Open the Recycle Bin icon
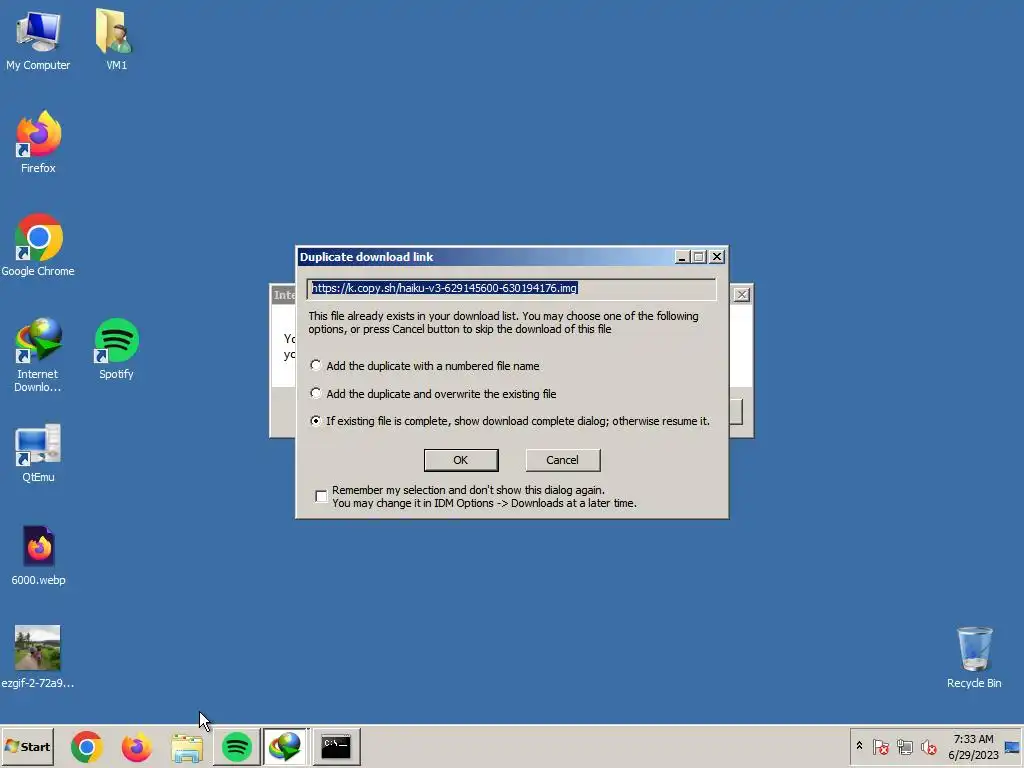Image resolution: width=1024 pixels, height=768 pixels. 974,656
